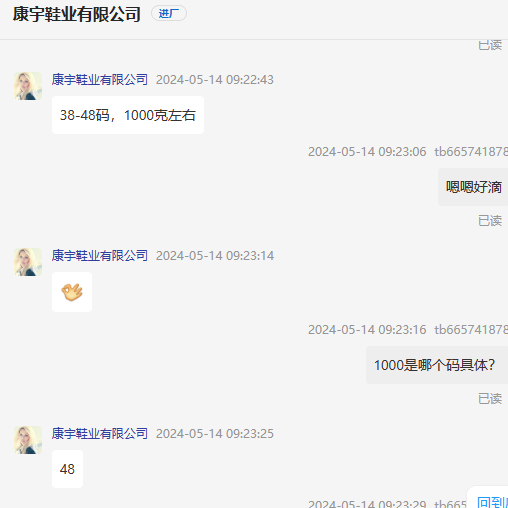The image size is (508, 508).
Task: Open the 康宇鞋业有限公司 chat header title
Action: click(x=77, y=14)
